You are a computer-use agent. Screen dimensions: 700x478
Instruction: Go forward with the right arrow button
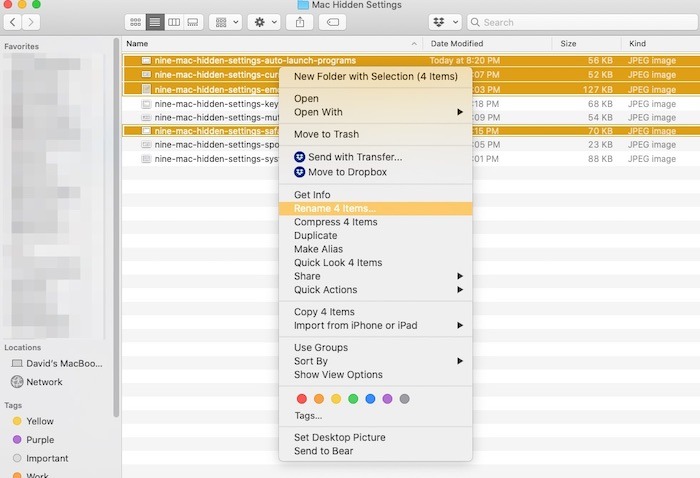pyautogui.click(x=31, y=22)
